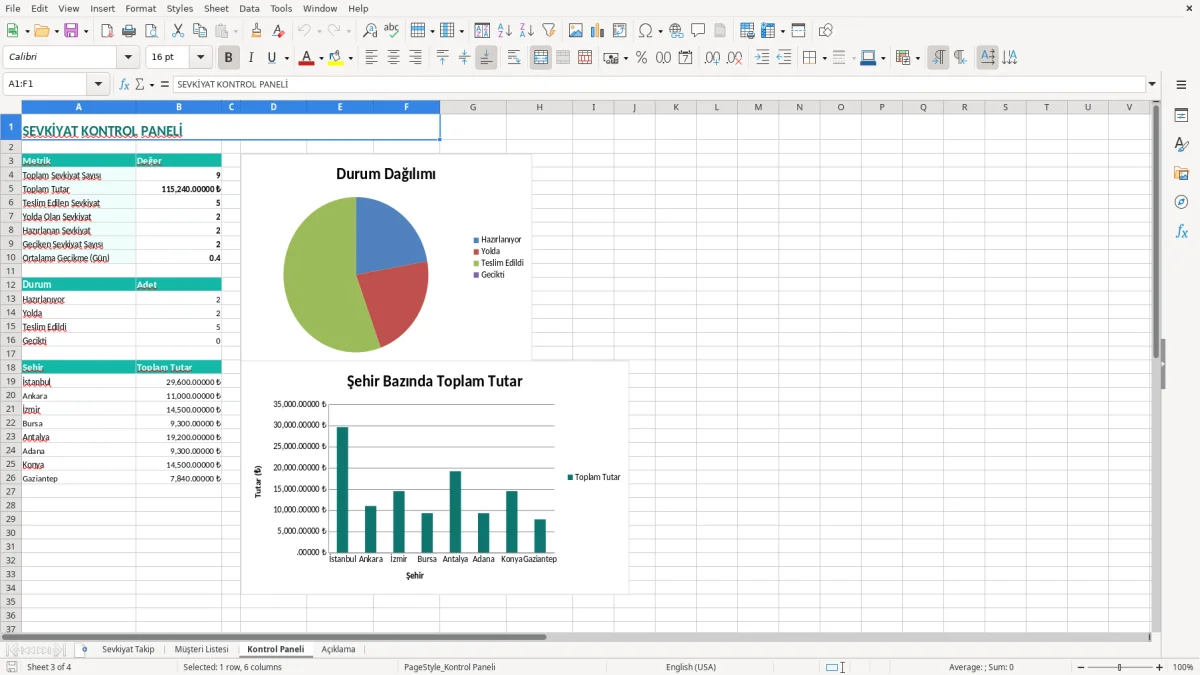Click the Insert Comment icon

coord(698,31)
